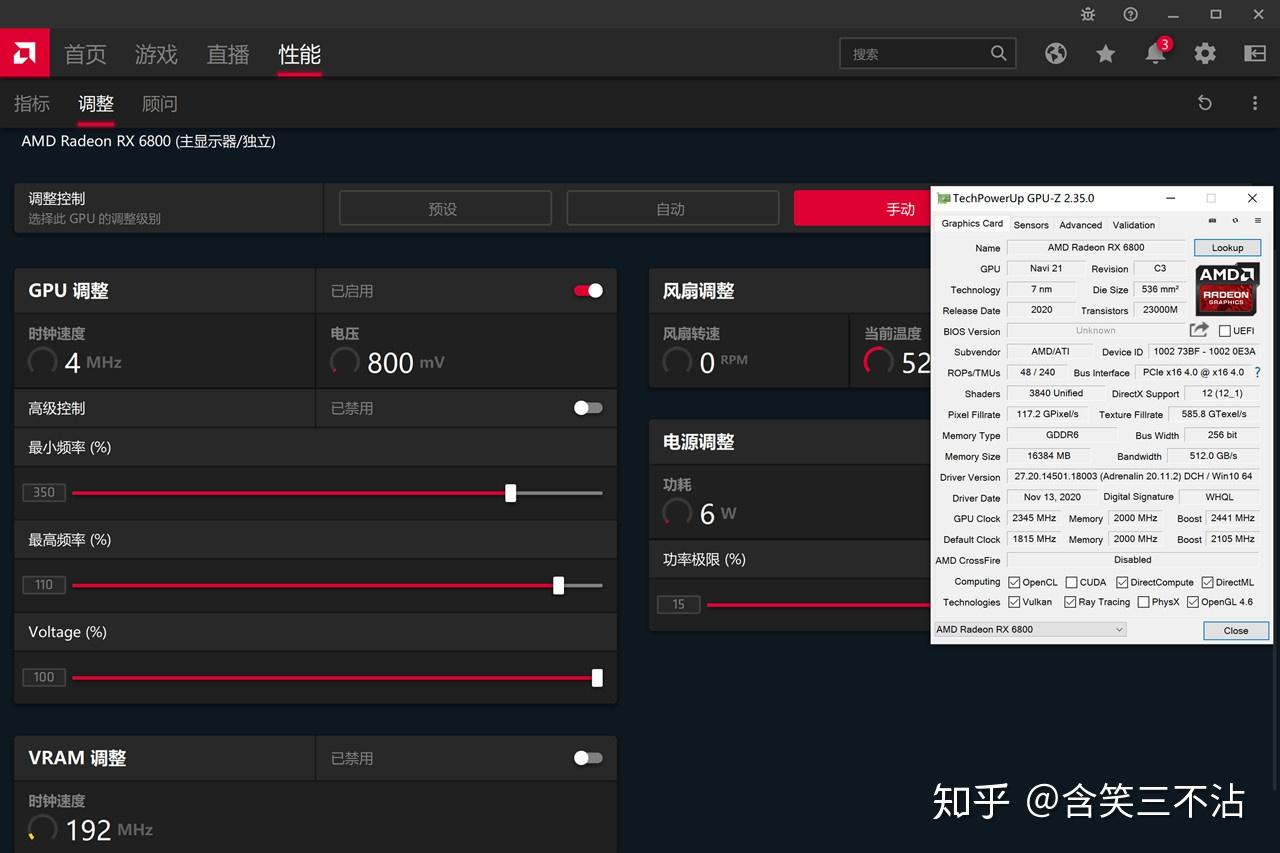Choose the 自动 tuning button
The height and width of the screenshot is (853, 1280).
pyautogui.click(x=673, y=208)
